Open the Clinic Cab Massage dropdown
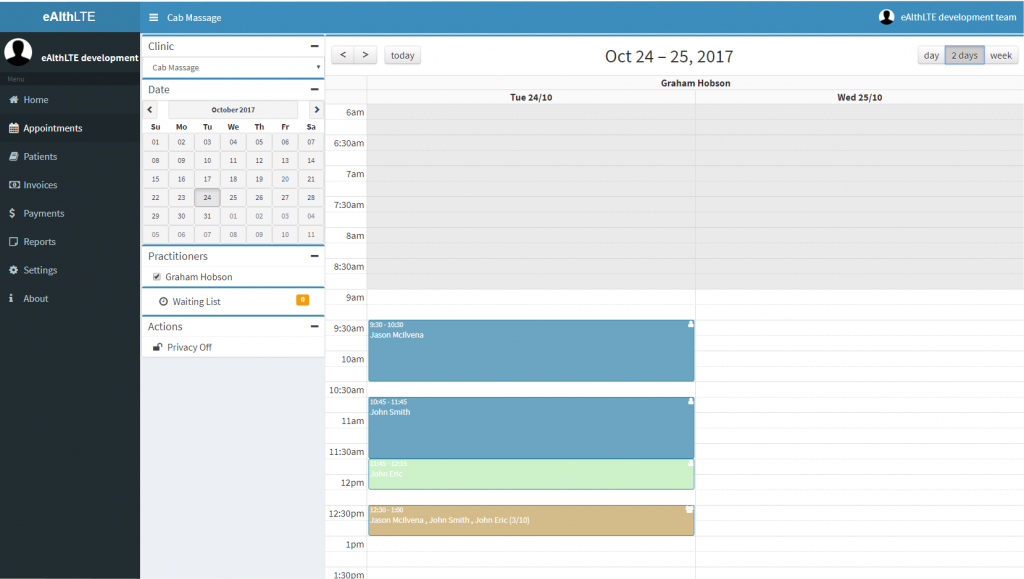This screenshot has height=579, width=1024. coord(233,67)
